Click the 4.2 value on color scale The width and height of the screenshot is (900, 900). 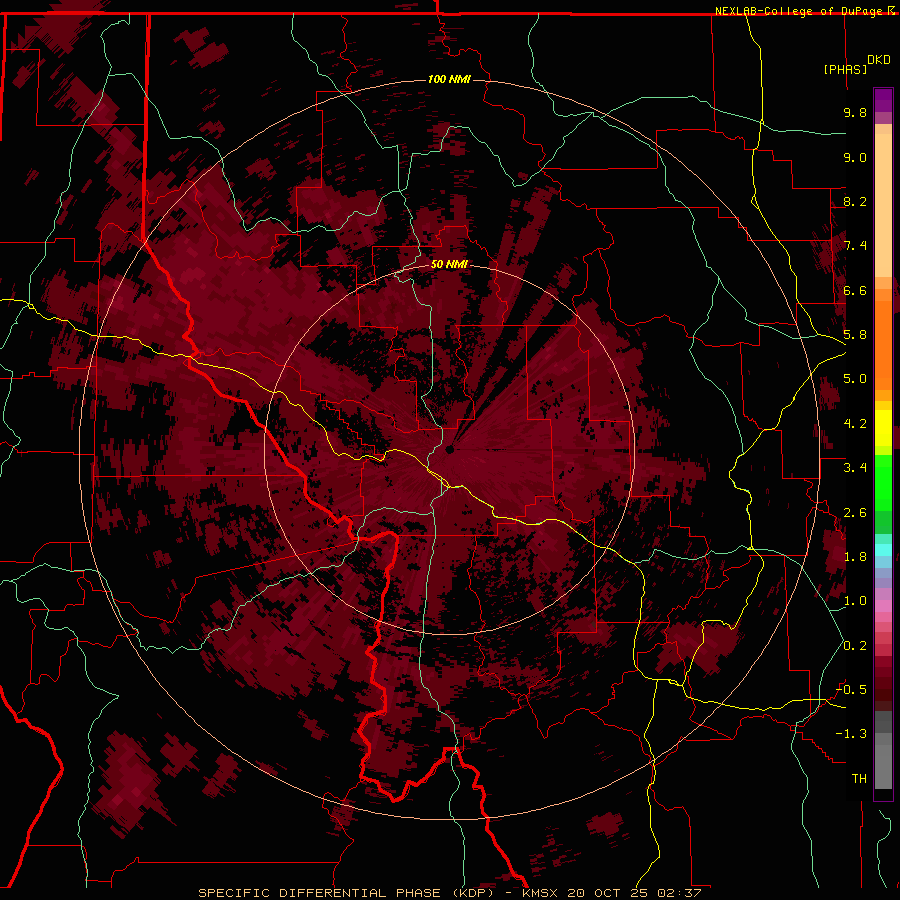[855, 424]
